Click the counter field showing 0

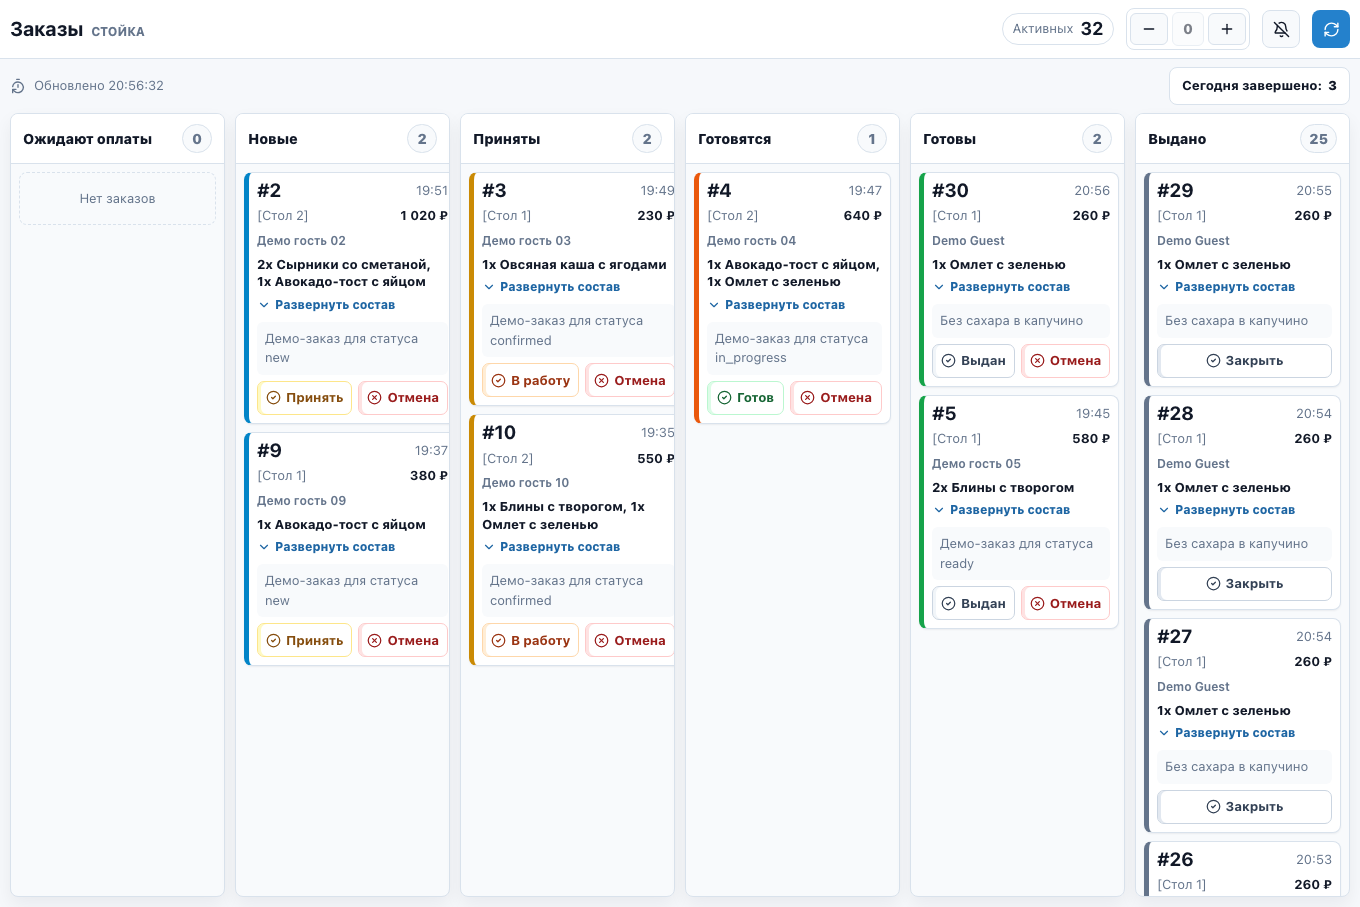(1188, 29)
